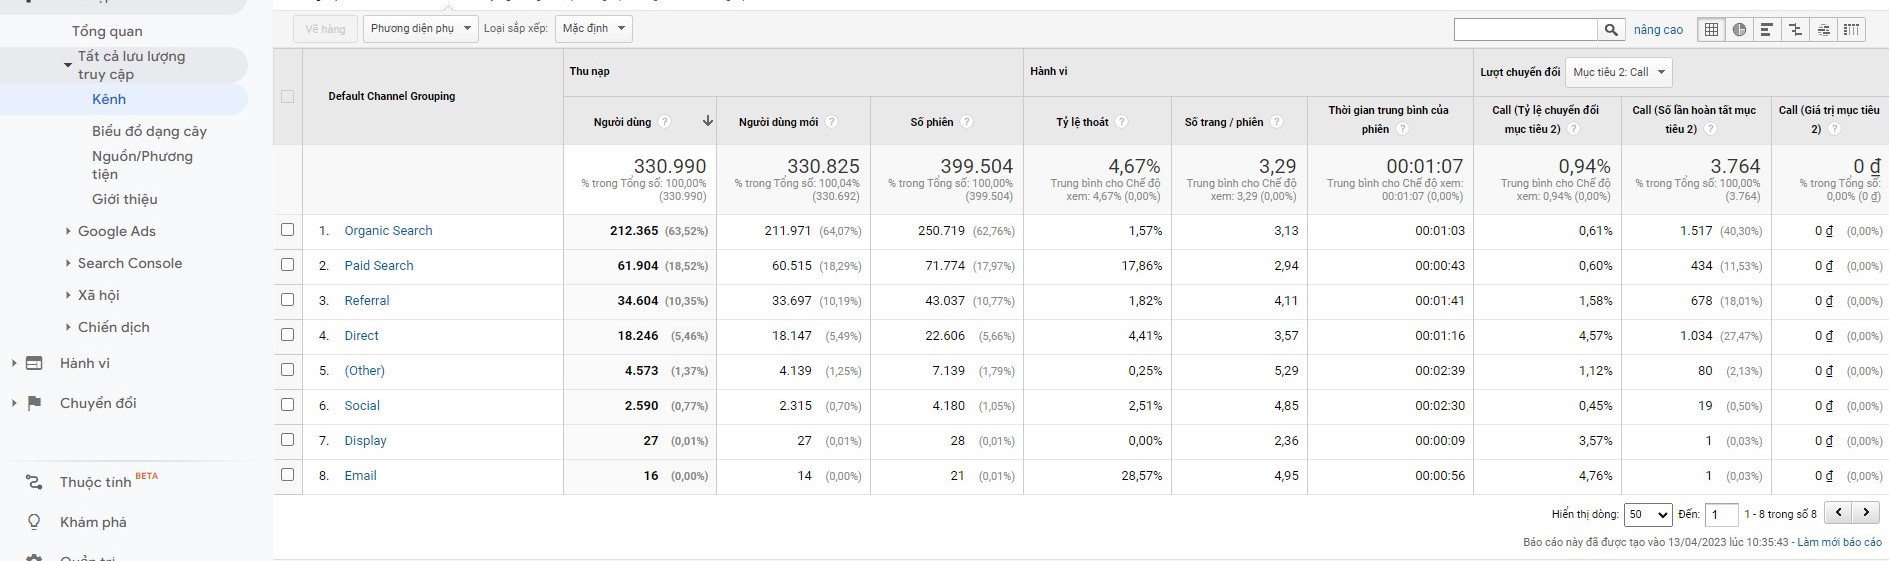
Task: Check the Referral row checkbox
Action: (x=288, y=300)
